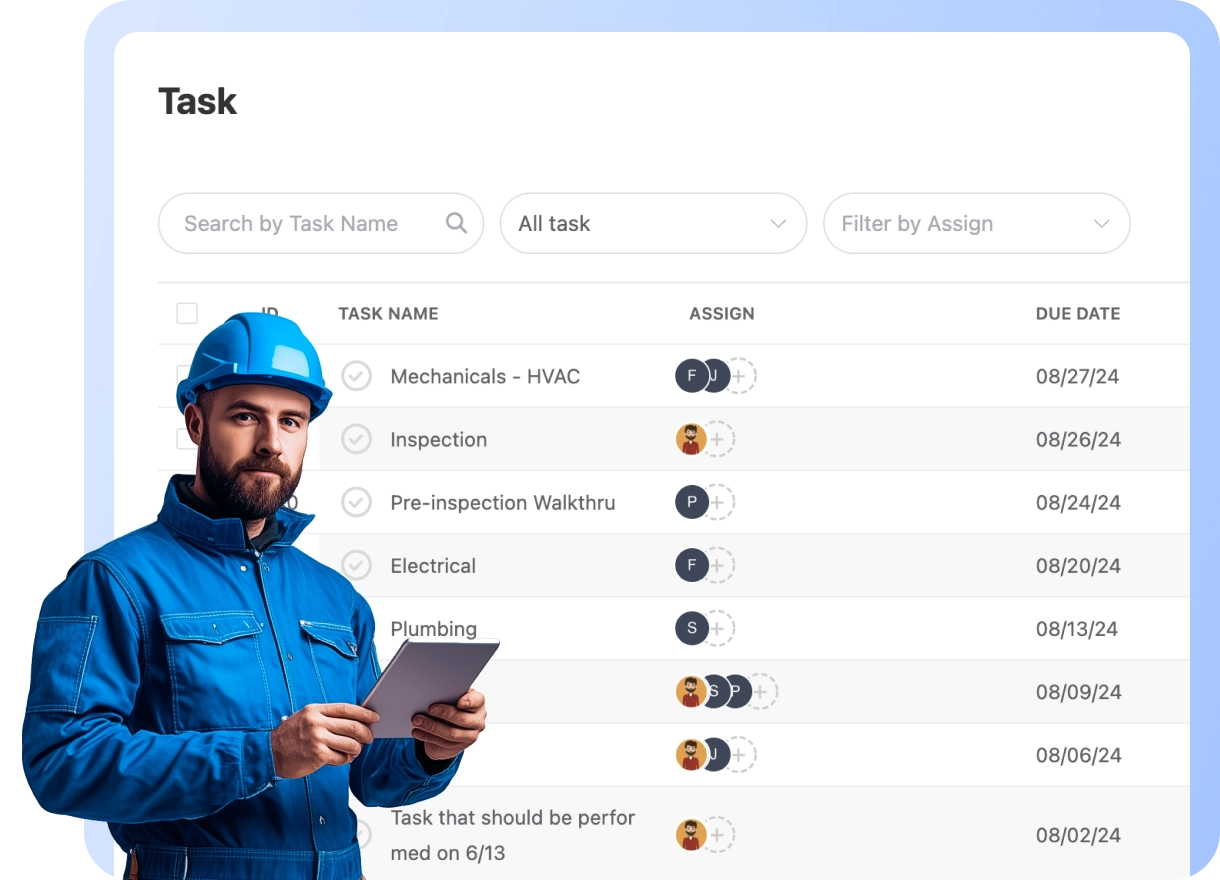Open the Electrical task link

[x=433, y=566]
